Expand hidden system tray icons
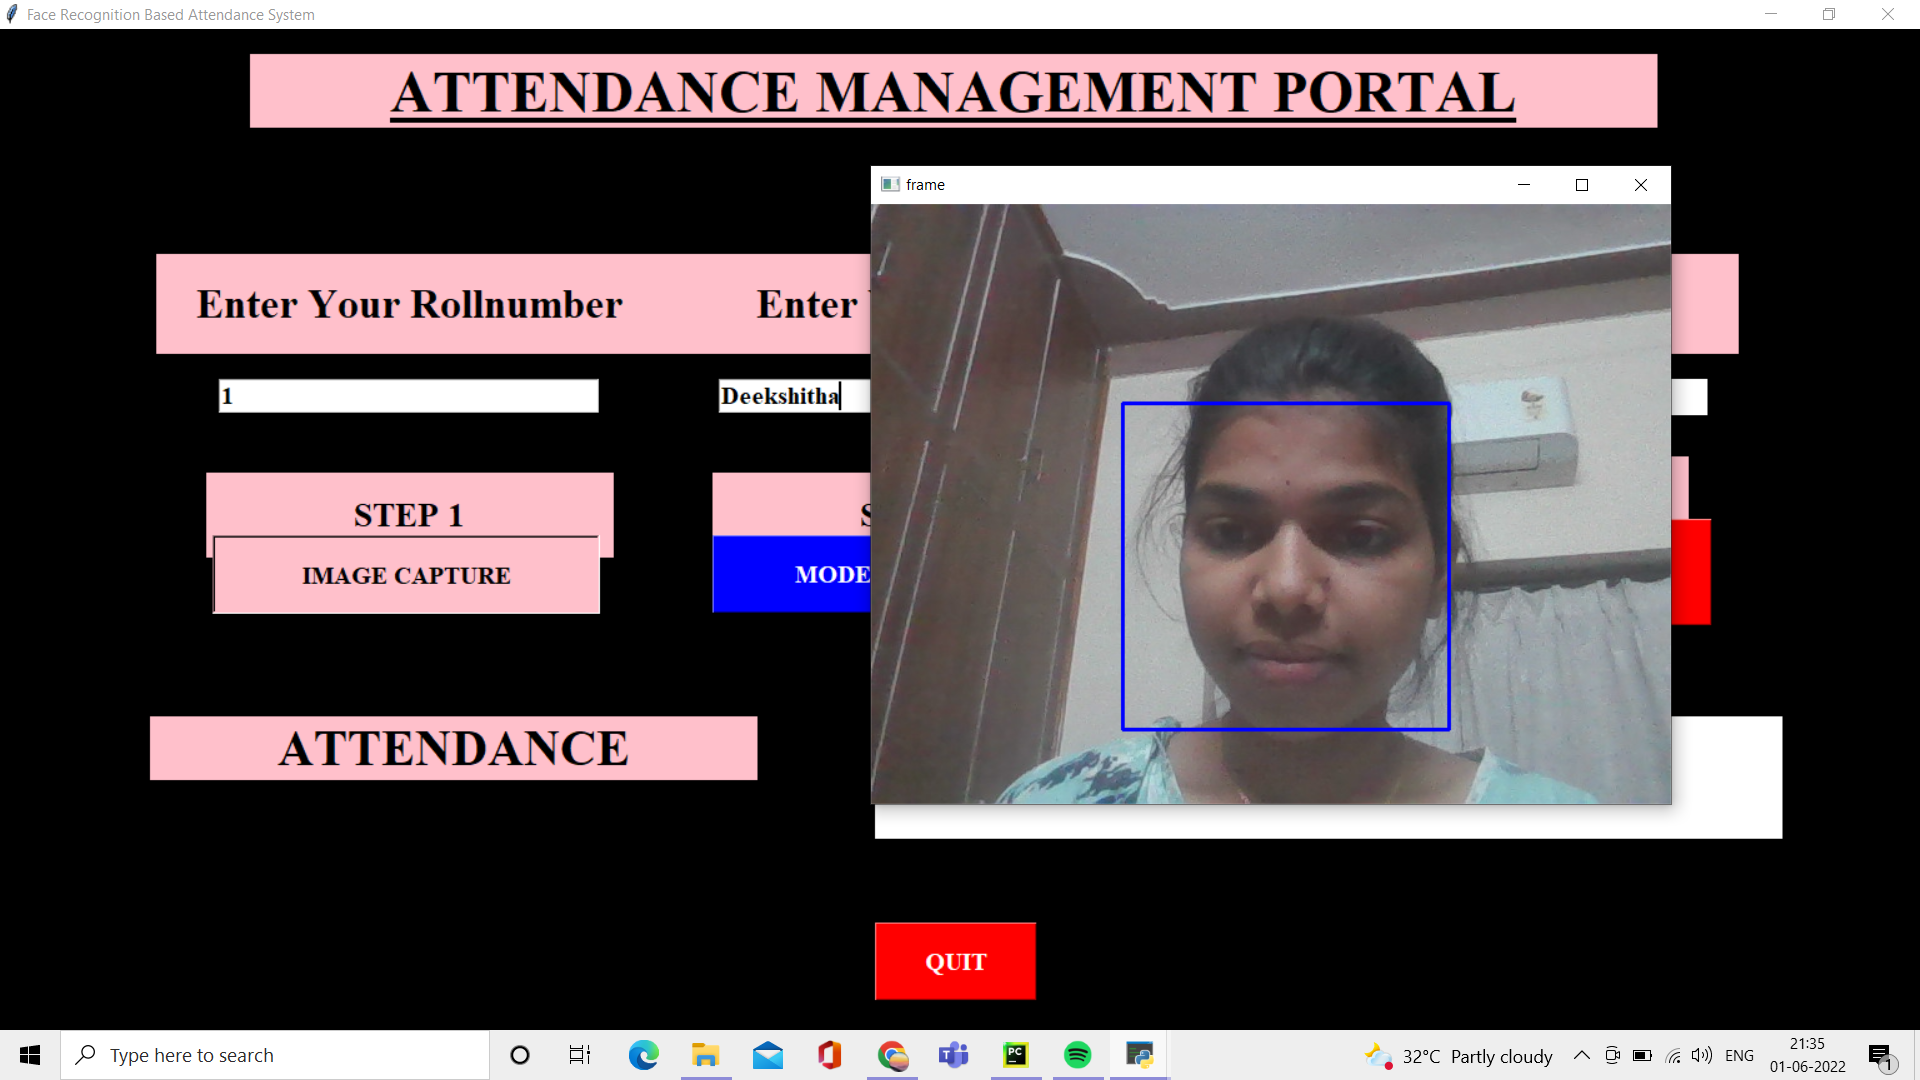The image size is (1920, 1080). [x=1581, y=1055]
